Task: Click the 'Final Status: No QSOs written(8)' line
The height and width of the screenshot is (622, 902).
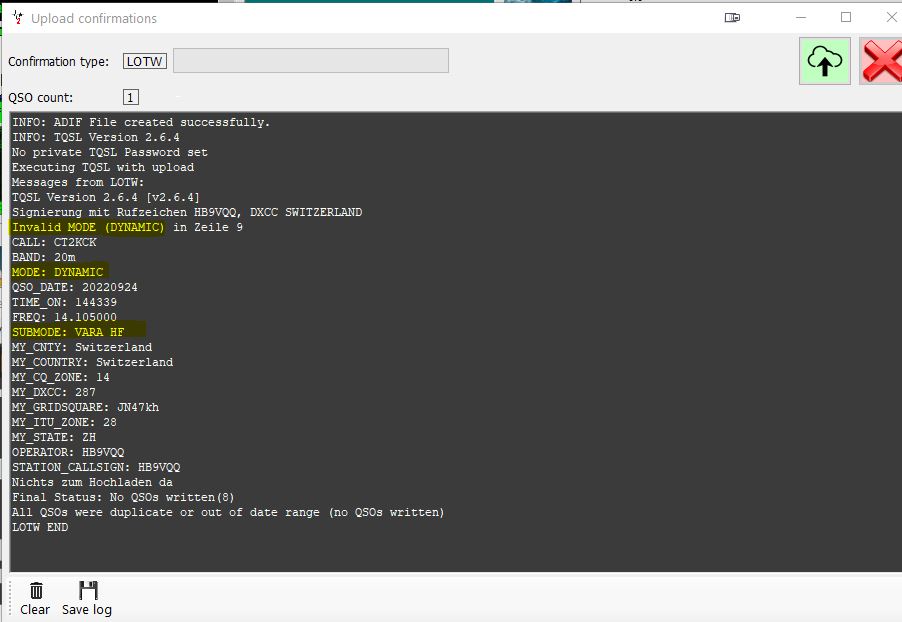Action: click(123, 497)
